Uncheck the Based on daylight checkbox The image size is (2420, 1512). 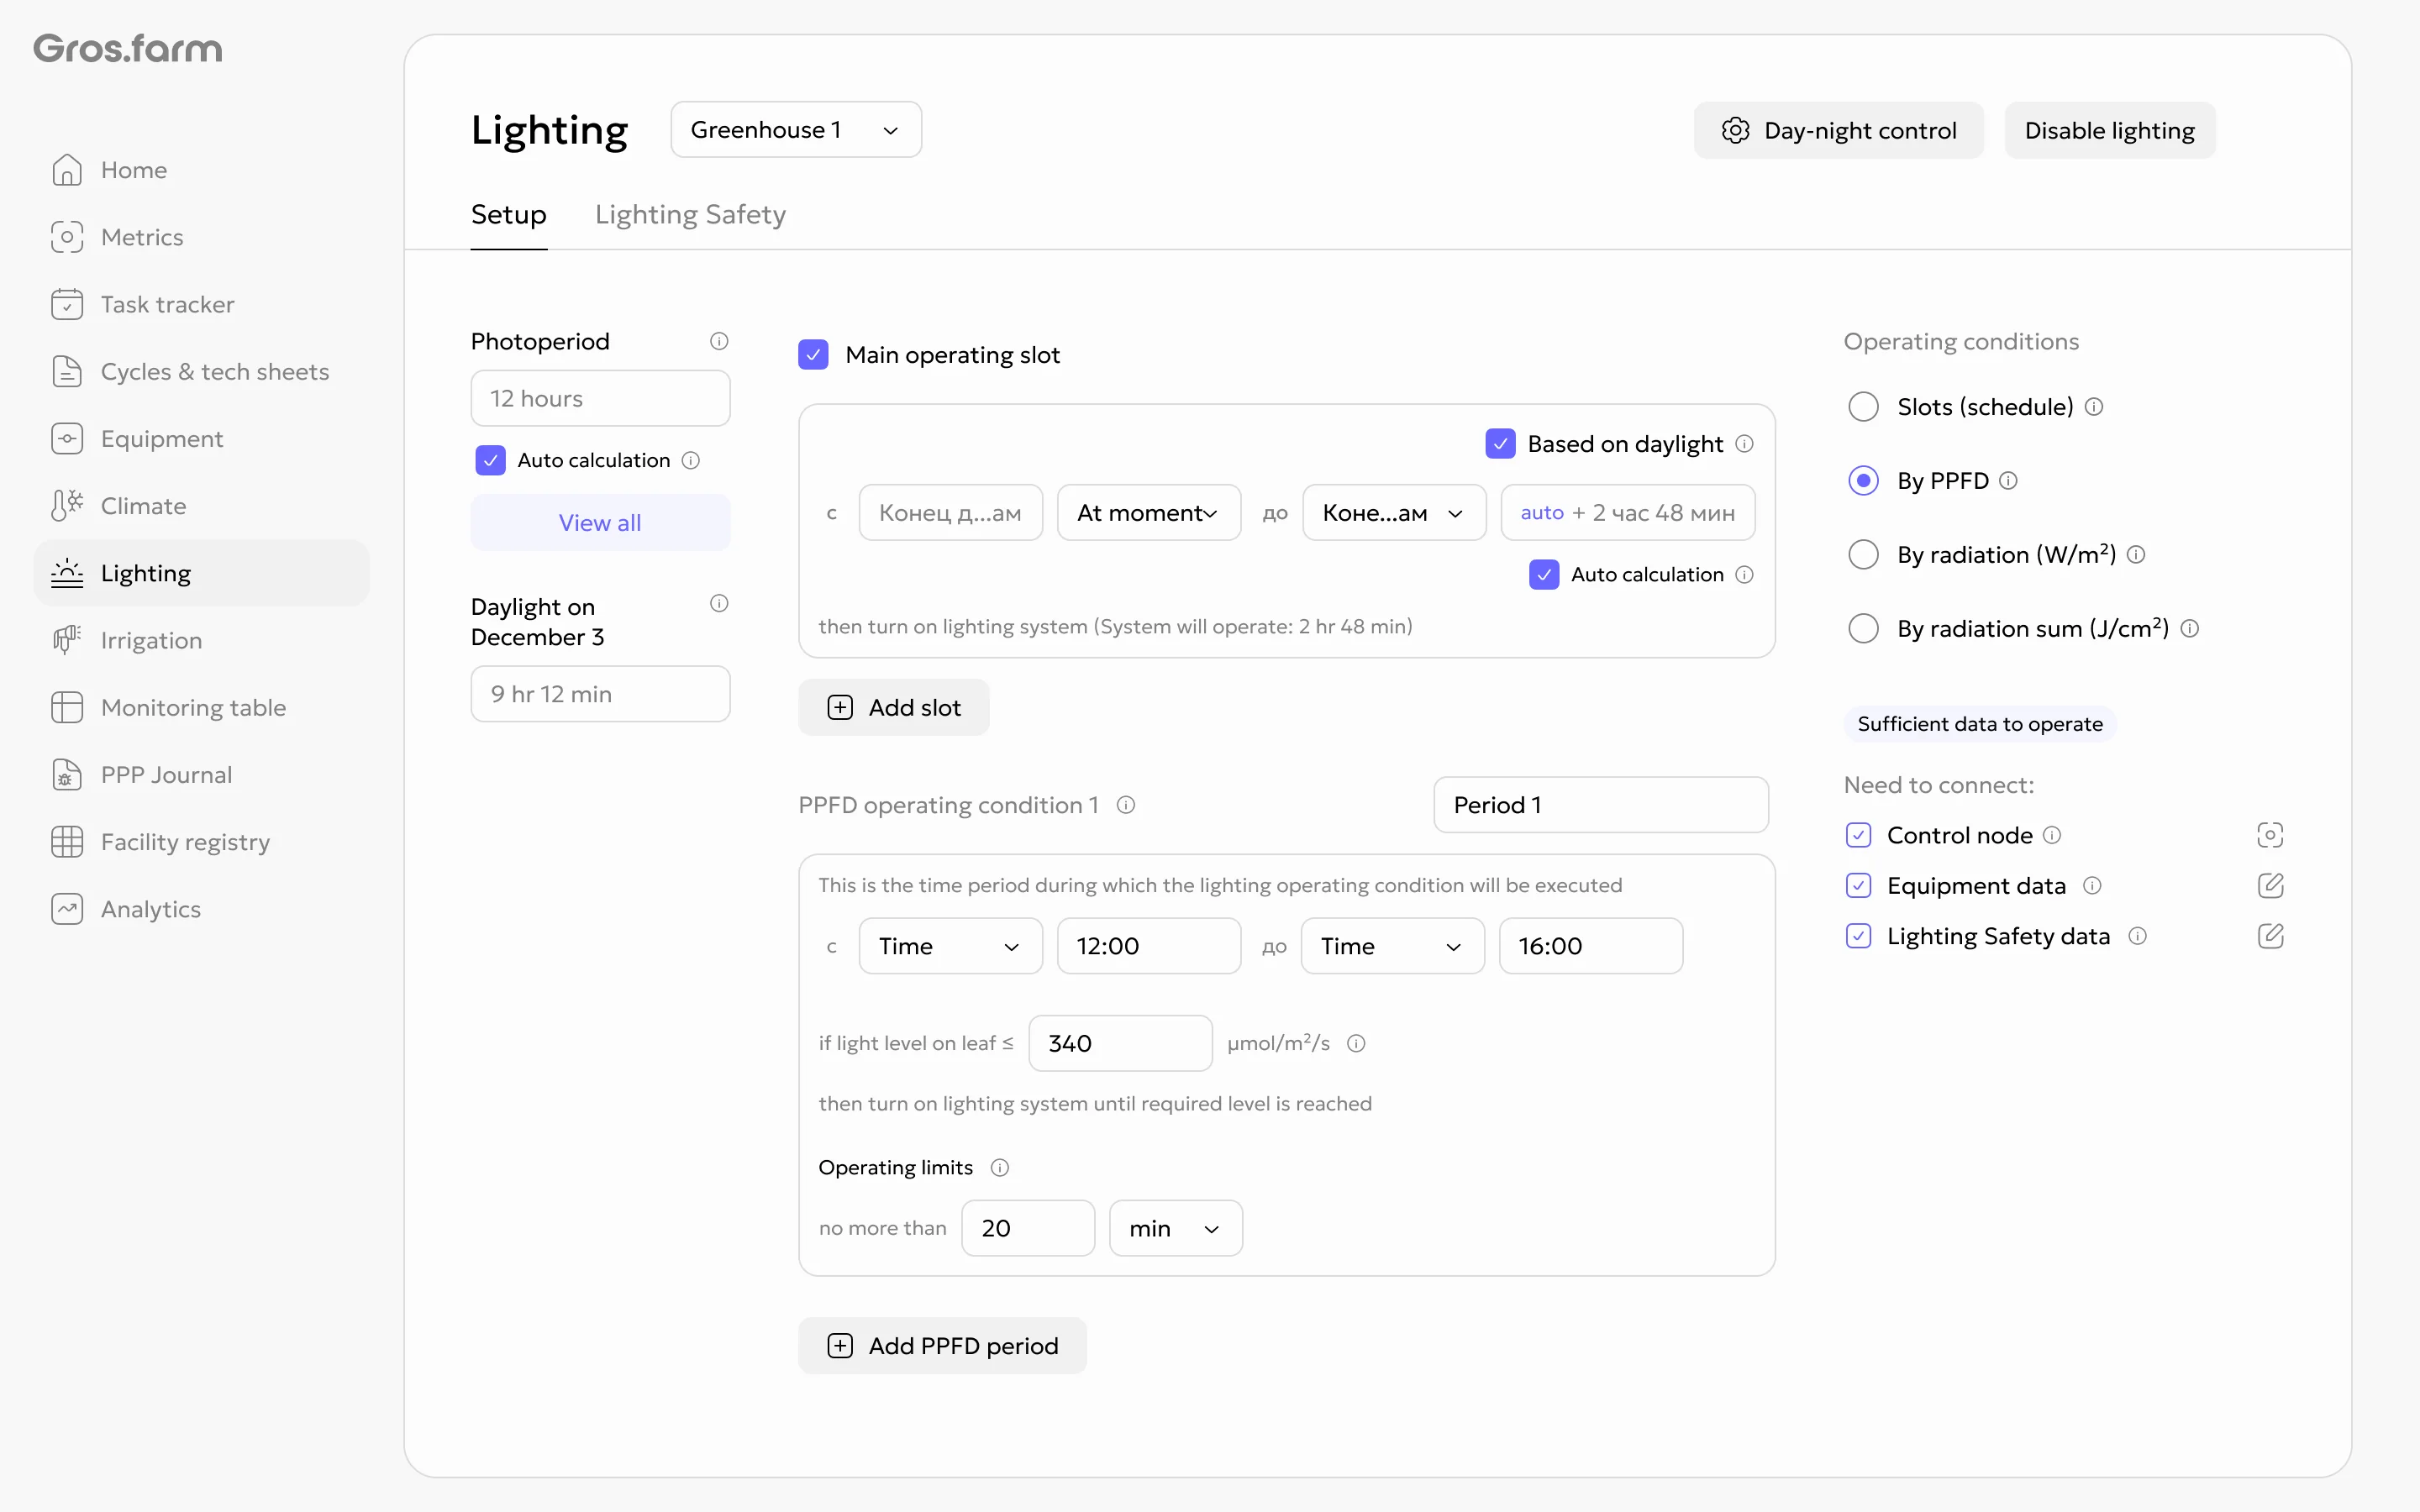click(1500, 443)
